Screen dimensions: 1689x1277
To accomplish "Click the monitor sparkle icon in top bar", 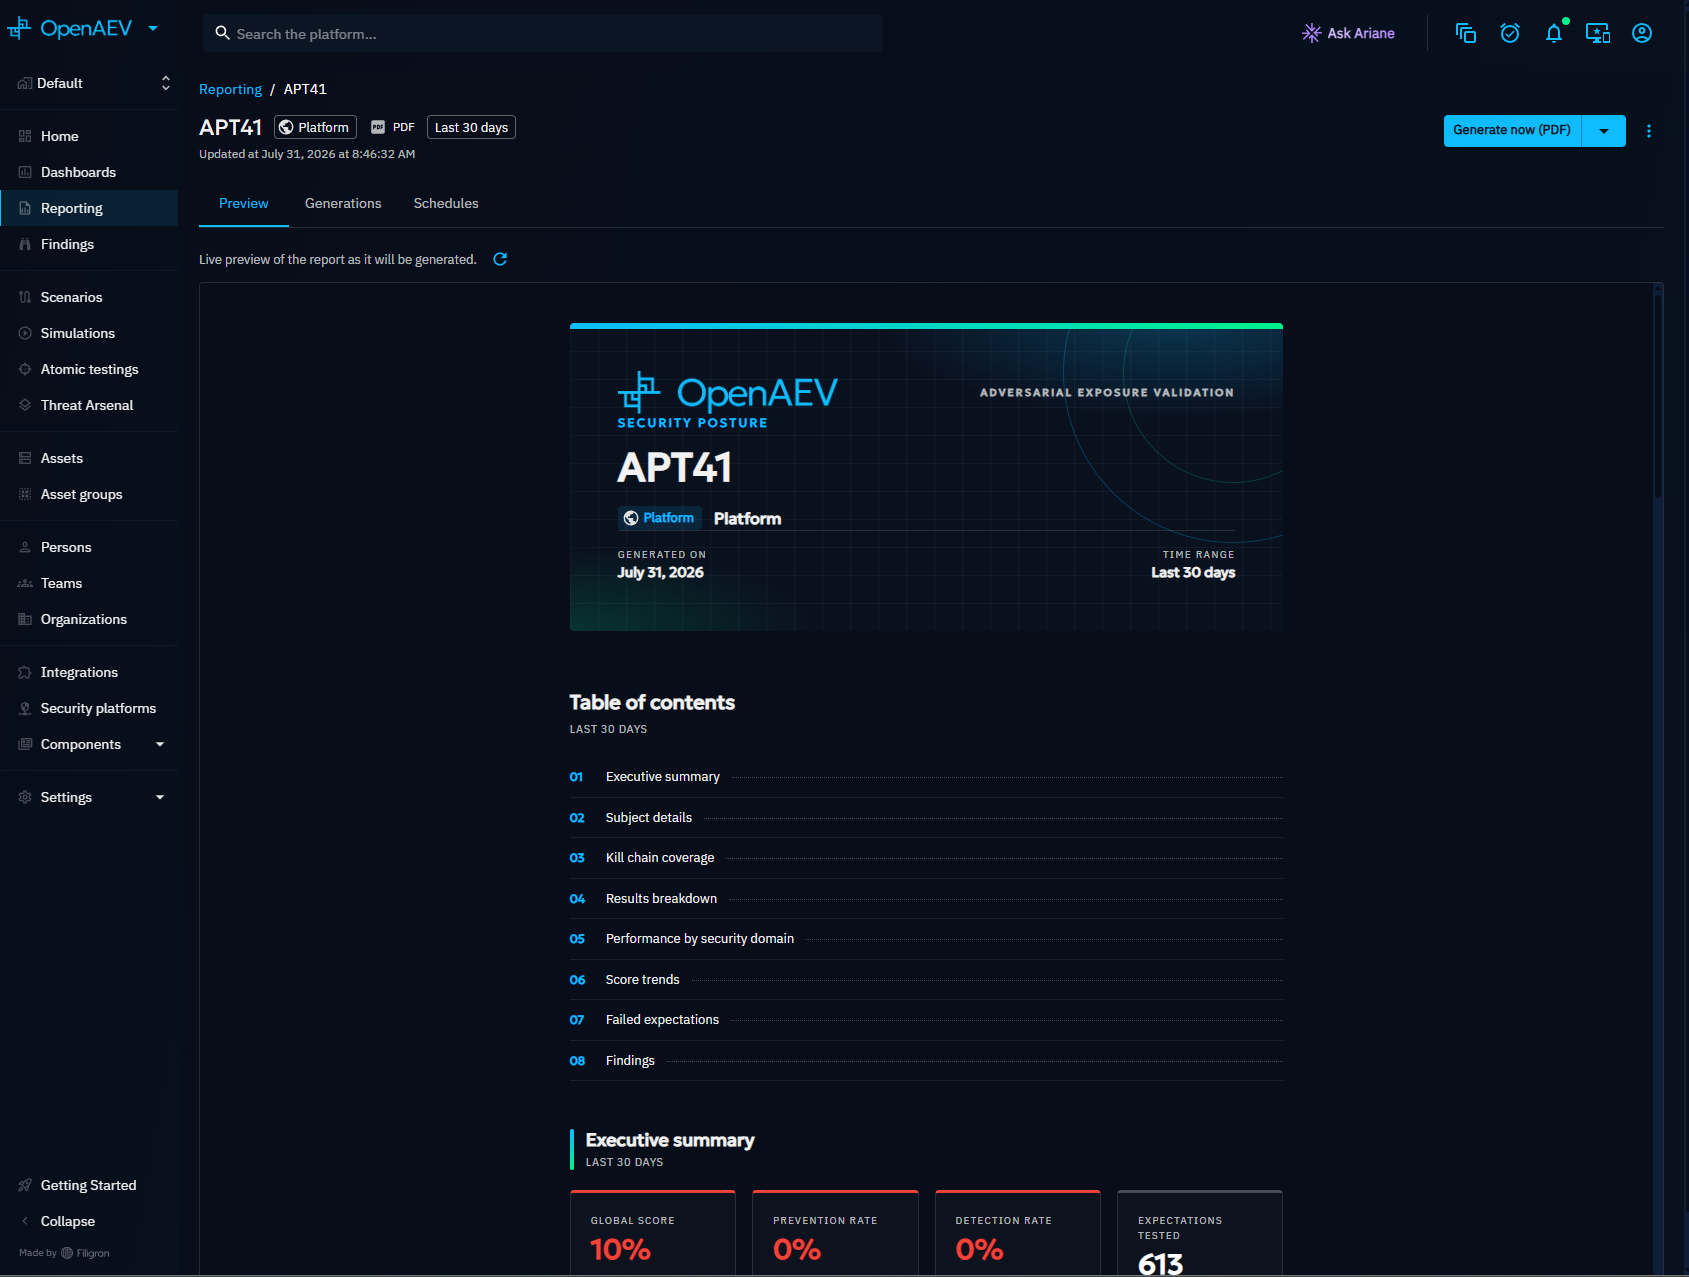I will [x=1598, y=33].
